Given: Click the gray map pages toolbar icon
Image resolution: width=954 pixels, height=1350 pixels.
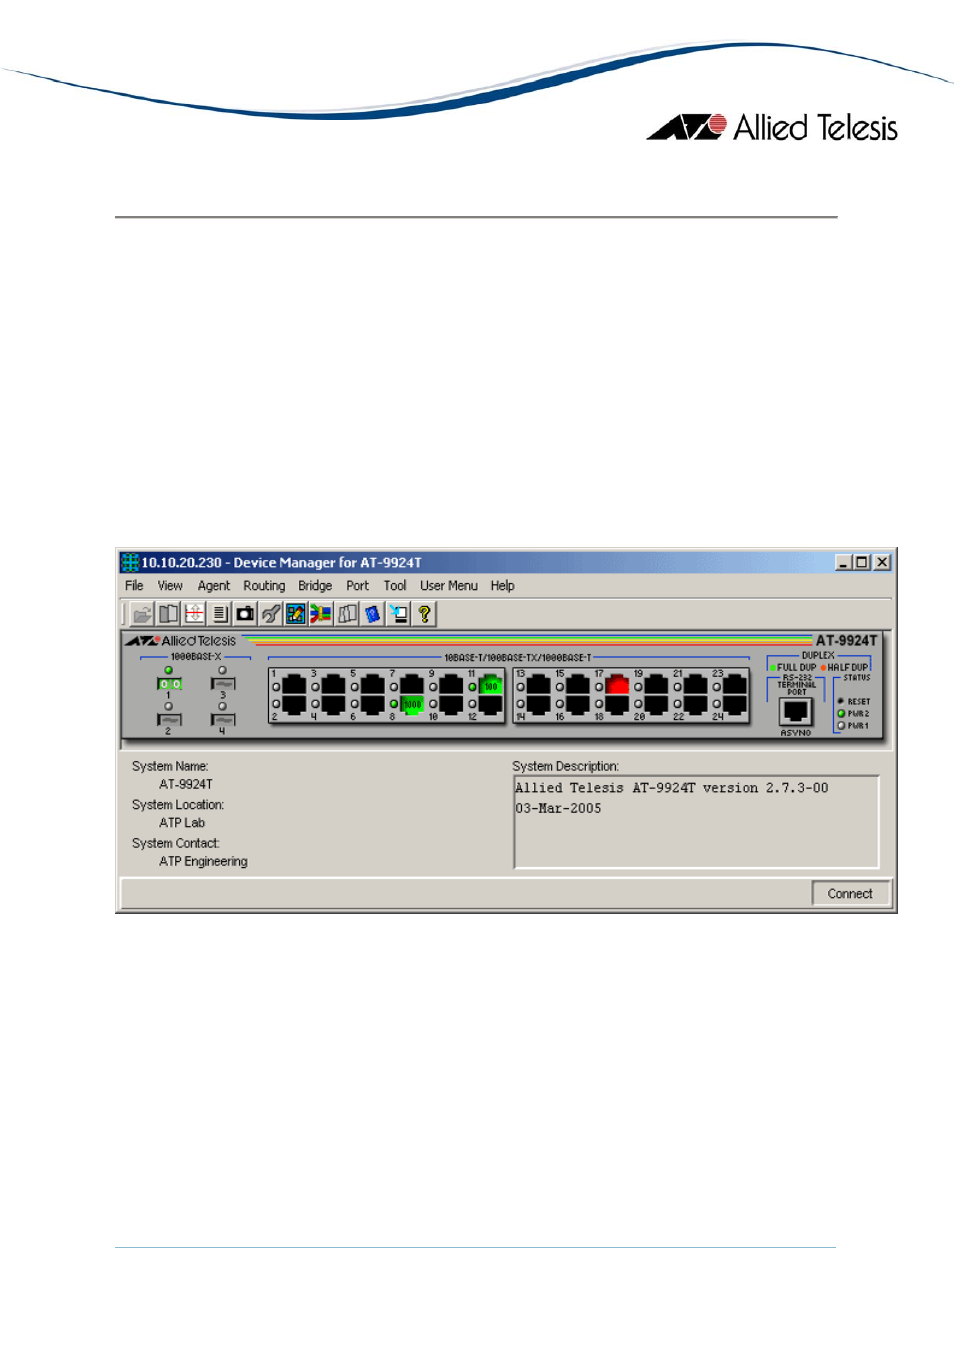Looking at the screenshot, I should [x=347, y=614].
